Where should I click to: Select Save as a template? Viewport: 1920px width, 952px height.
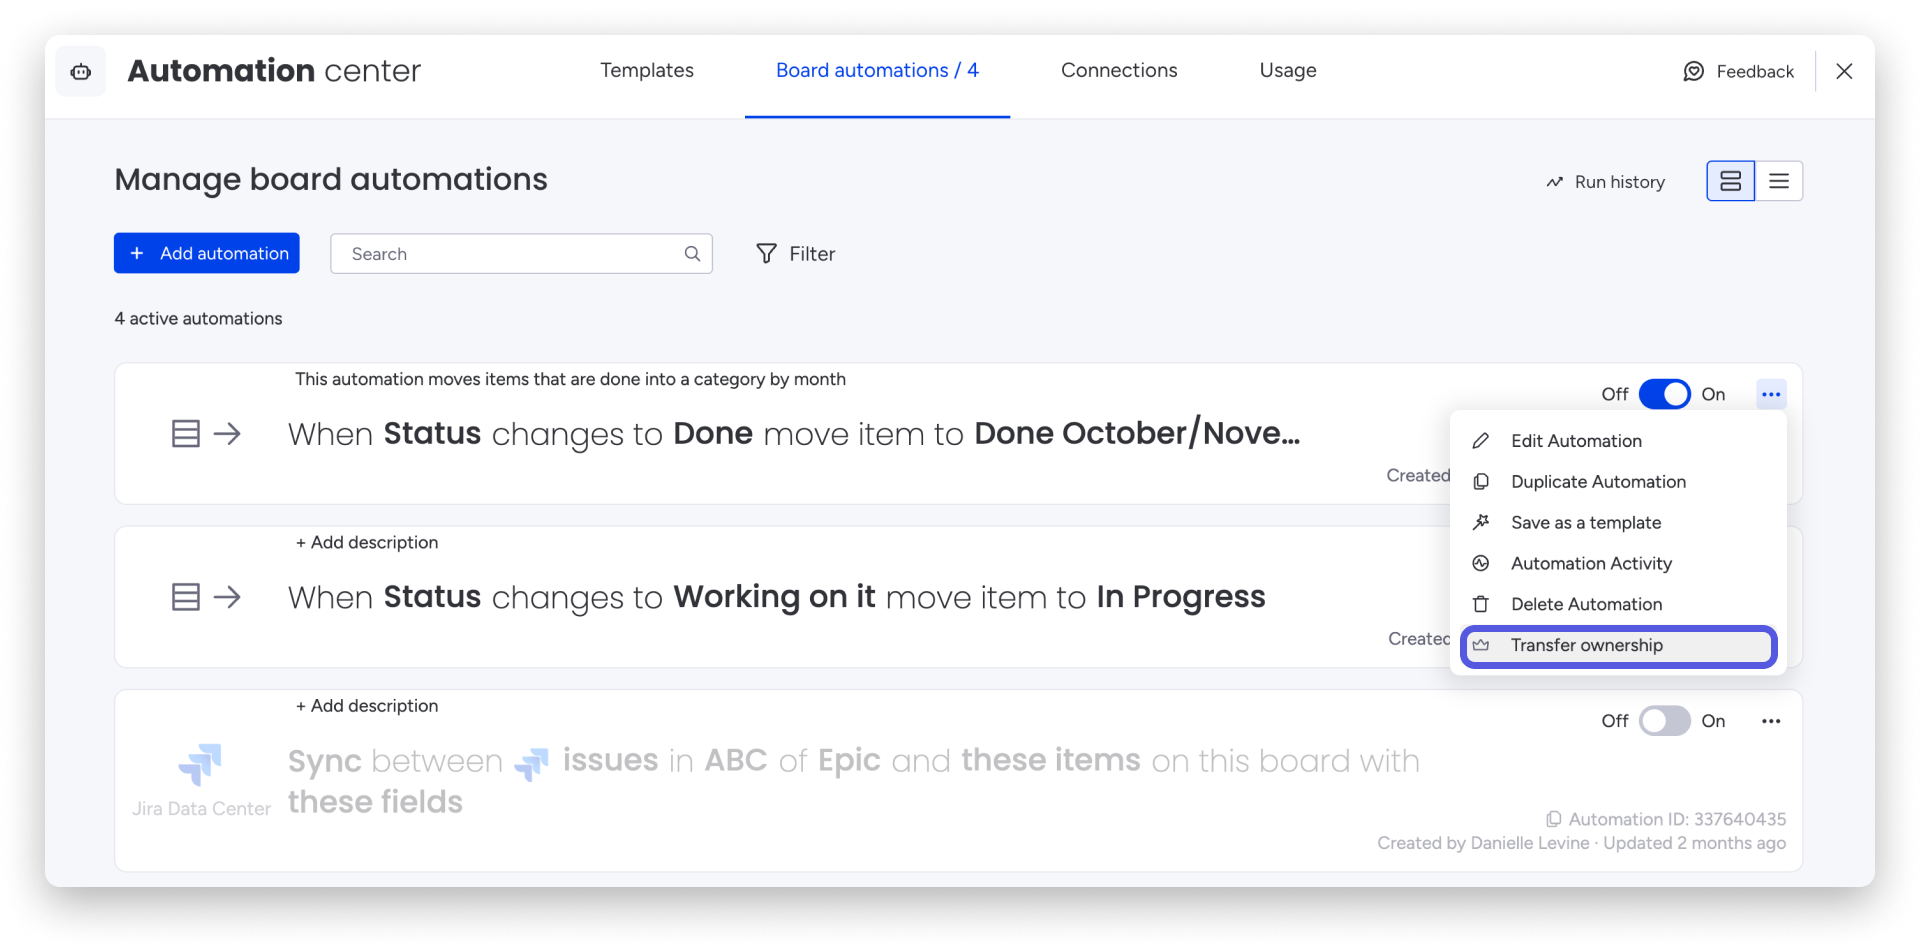coord(1618,523)
